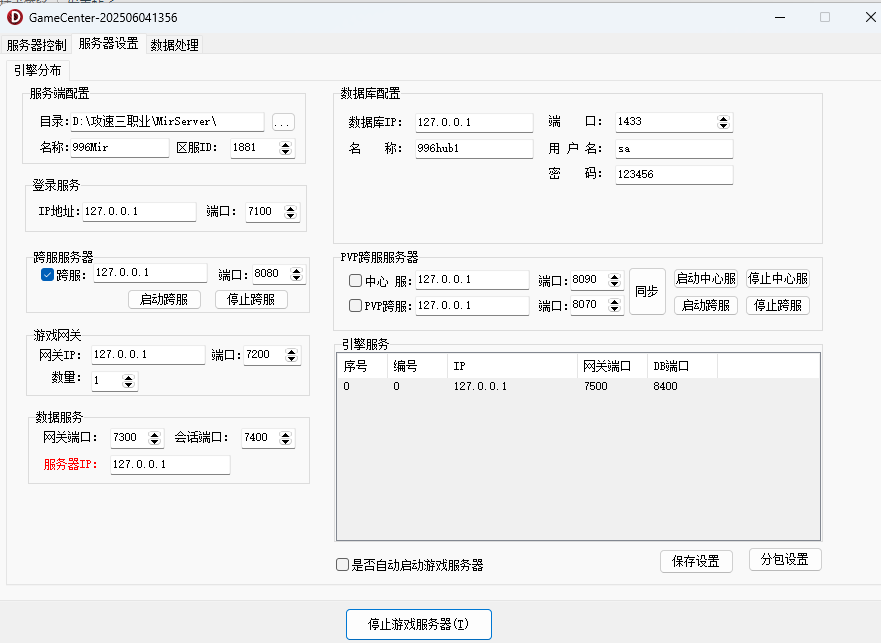
Task: Click the gateway 数量 stepper
Action: click(x=129, y=381)
